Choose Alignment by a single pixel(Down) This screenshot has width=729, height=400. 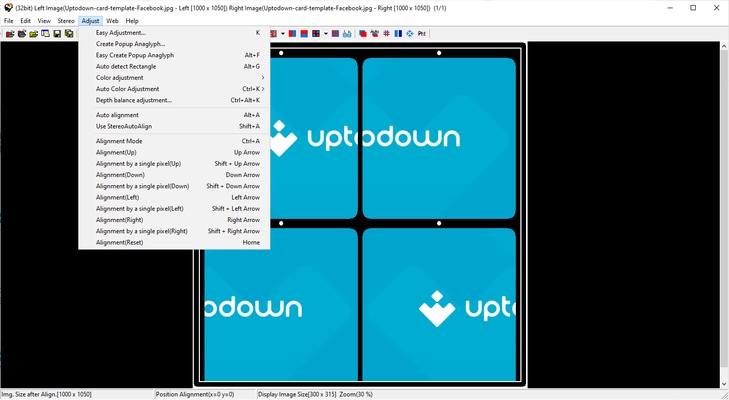(x=174, y=186)
